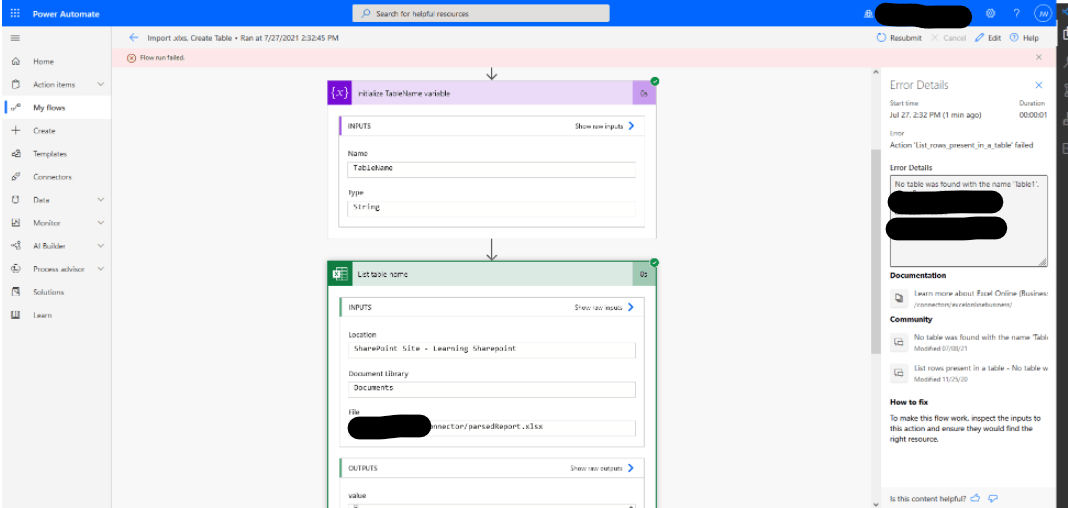This screenshot has width=1068, height=508.
Task: Click the File field parsedReport.xlsx
Action: click(x=491, y=428)
